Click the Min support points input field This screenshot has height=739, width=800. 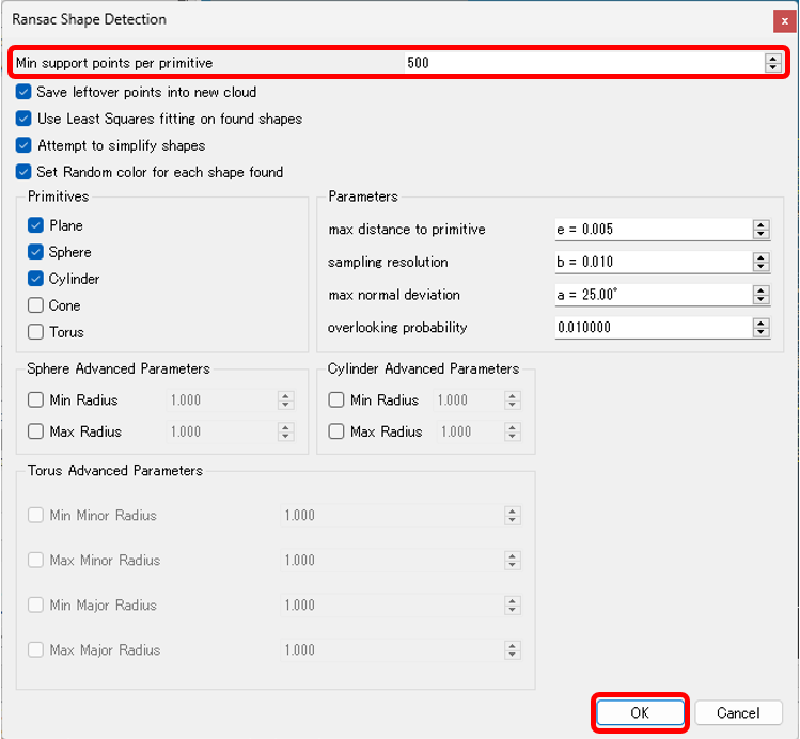pyautogui.click(x=580, y=63)
